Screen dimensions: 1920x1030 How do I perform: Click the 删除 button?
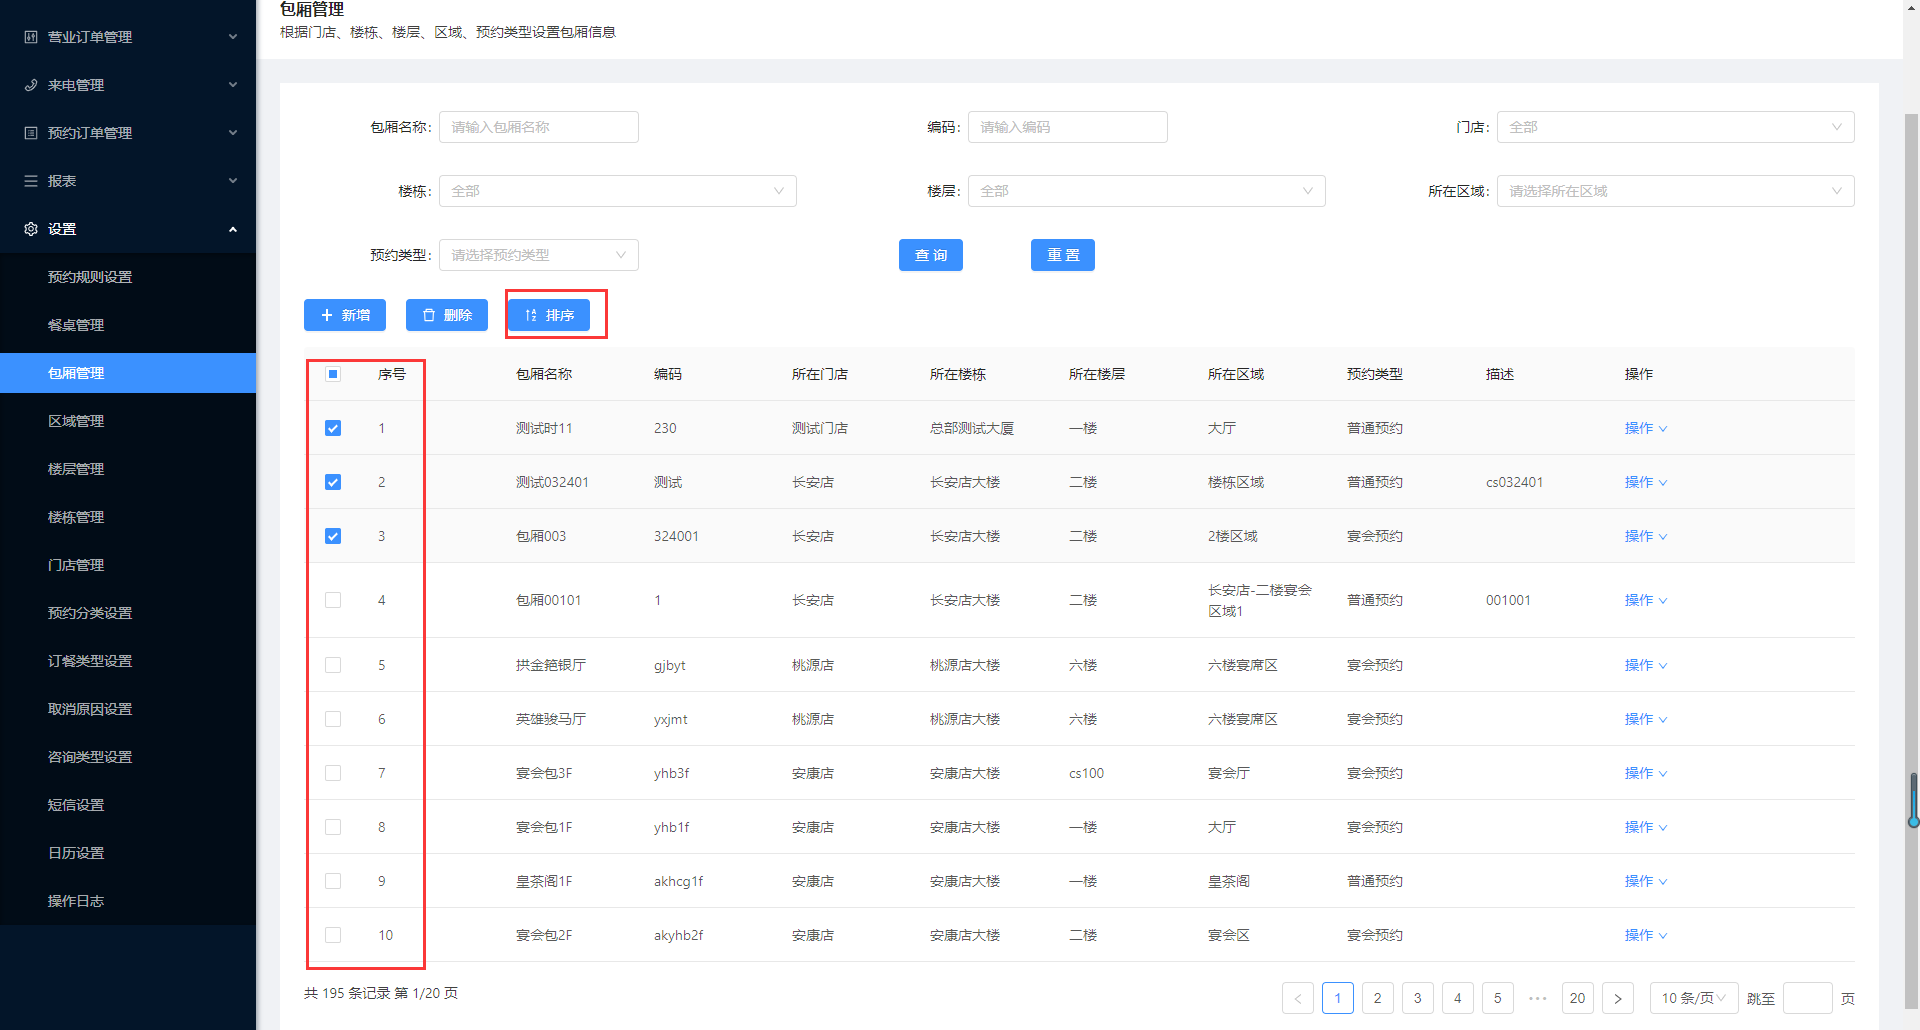pos(447,315)
